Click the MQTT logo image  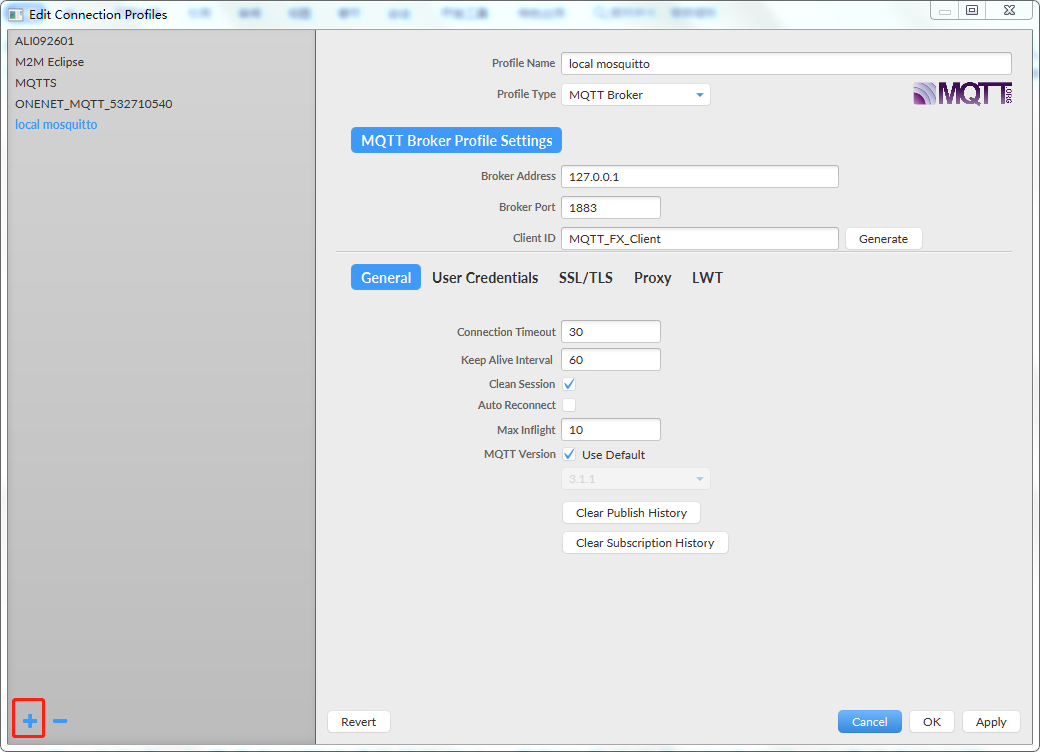[x=962, y=94]
